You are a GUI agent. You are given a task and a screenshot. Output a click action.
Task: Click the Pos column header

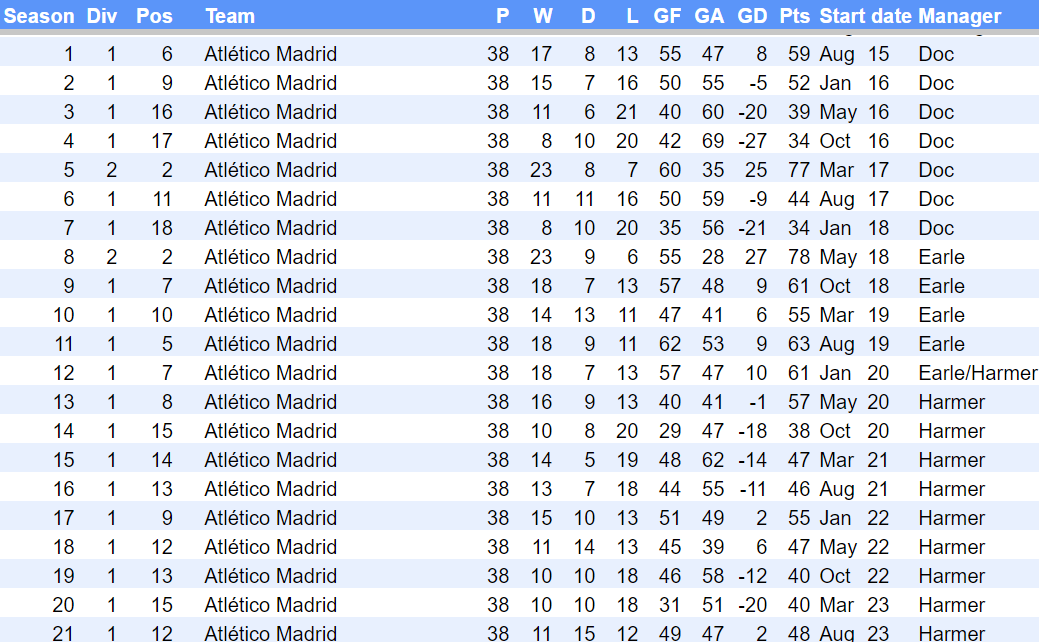click(x=154, y=16)
